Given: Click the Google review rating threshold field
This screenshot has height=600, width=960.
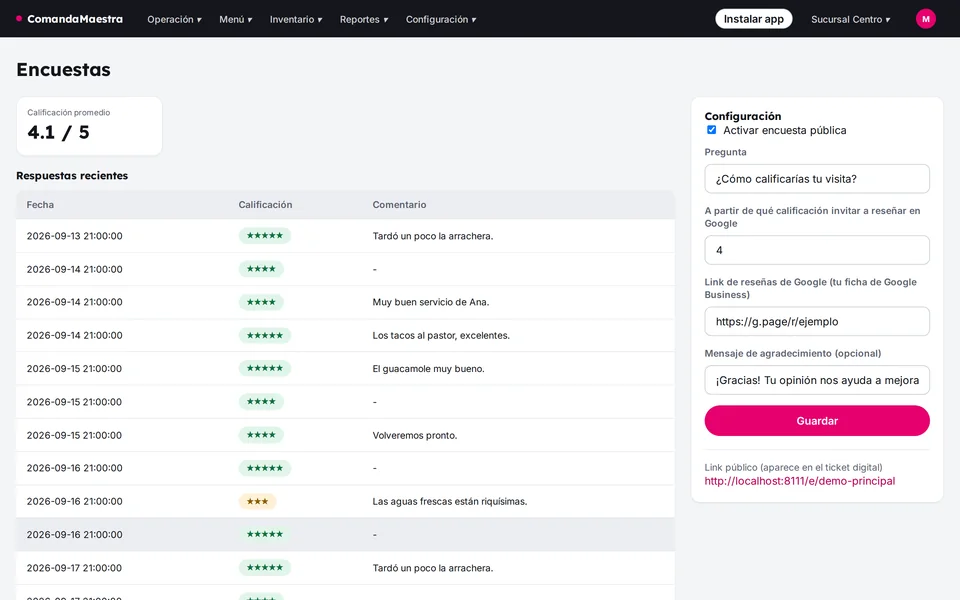Looking at the screenshot, I should pos(817,250).
